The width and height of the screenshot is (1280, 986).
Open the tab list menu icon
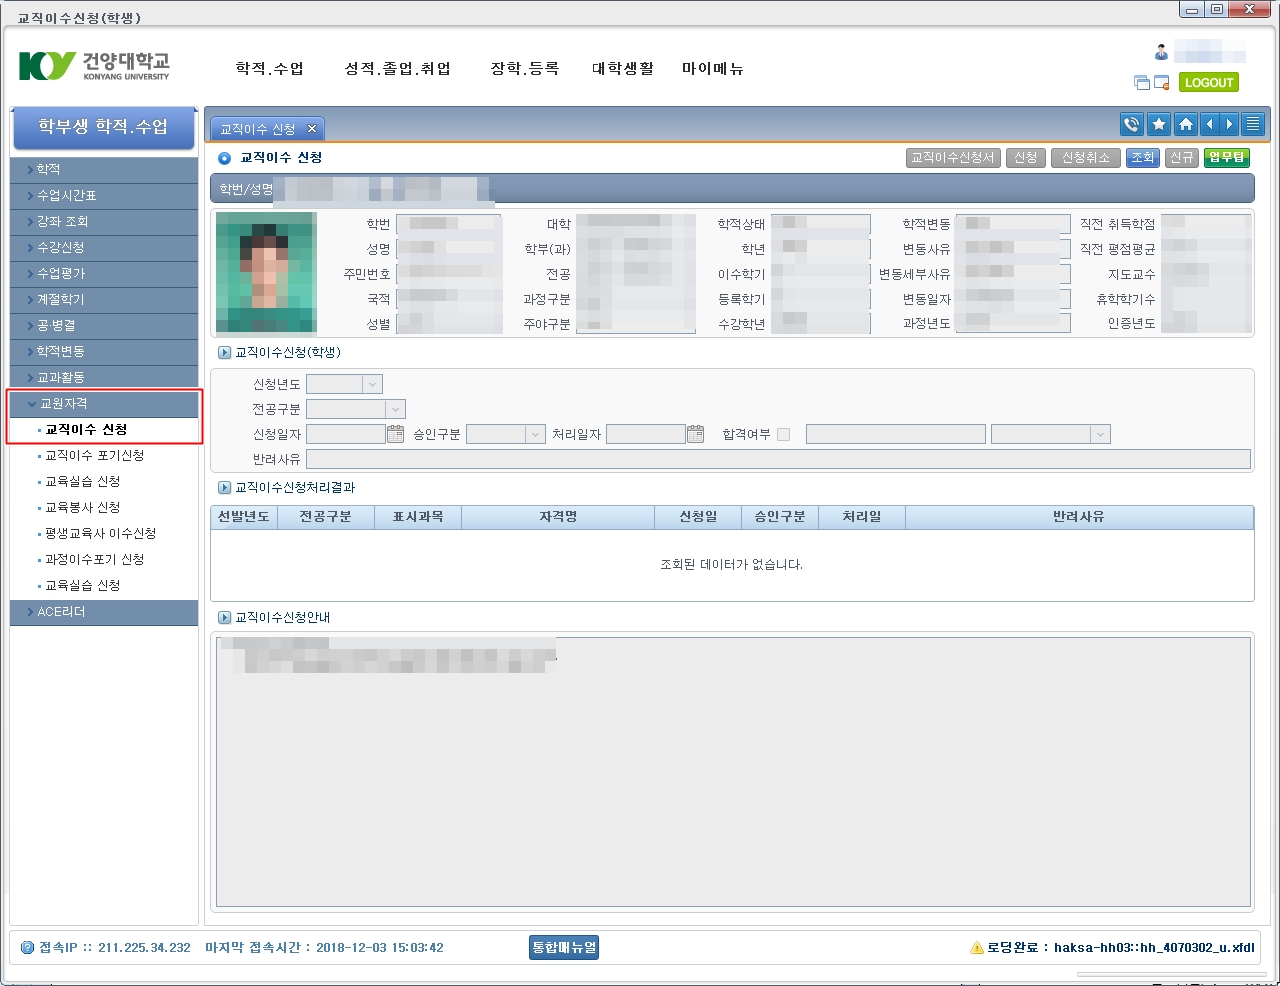pyautogui.click(x=1253, y=124)
